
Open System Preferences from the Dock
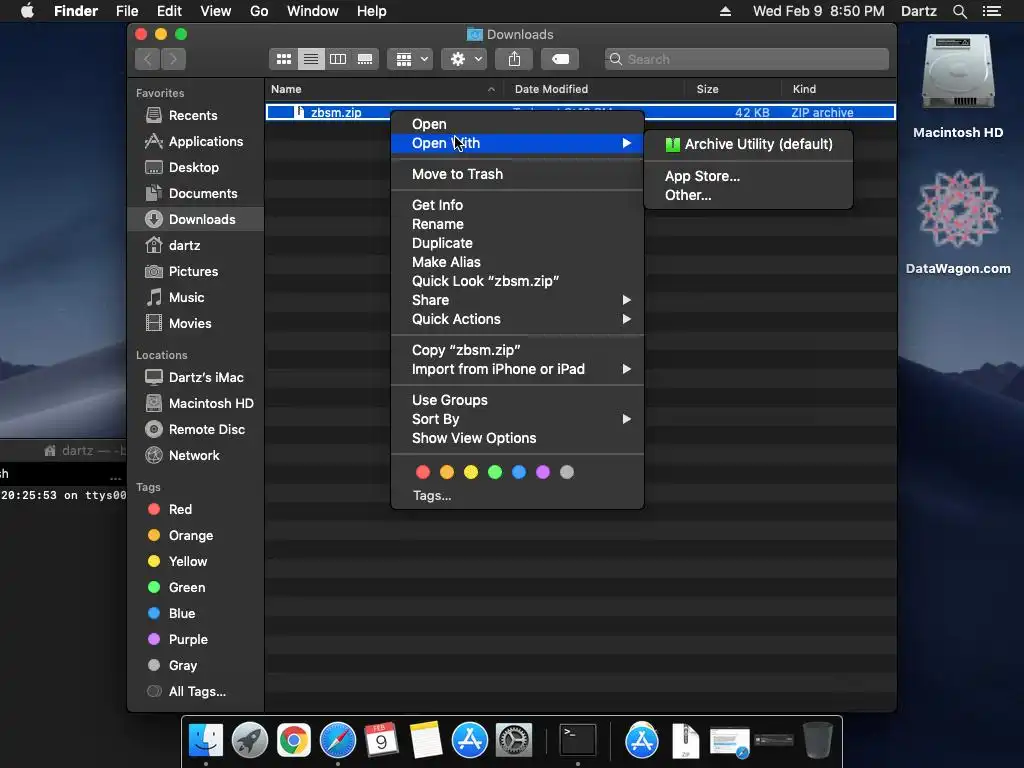(x=514, y=741)
